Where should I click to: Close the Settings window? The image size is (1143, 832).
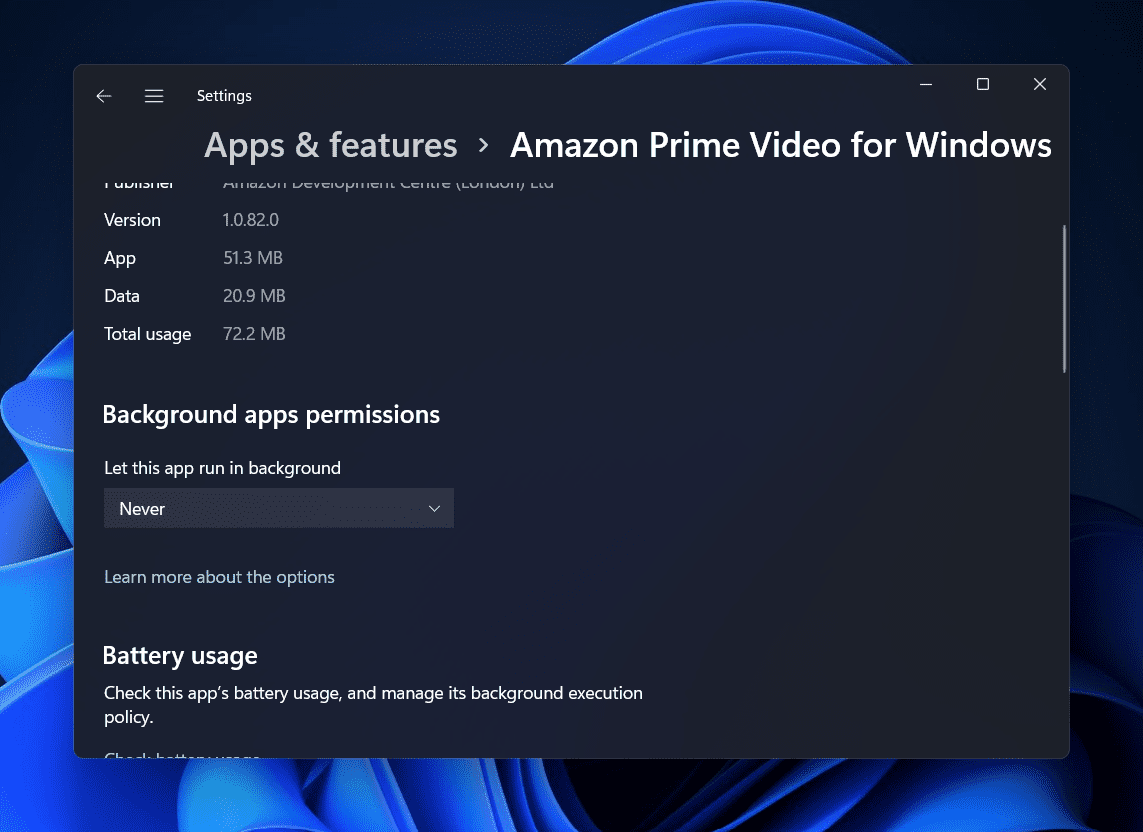(1039, 85)
